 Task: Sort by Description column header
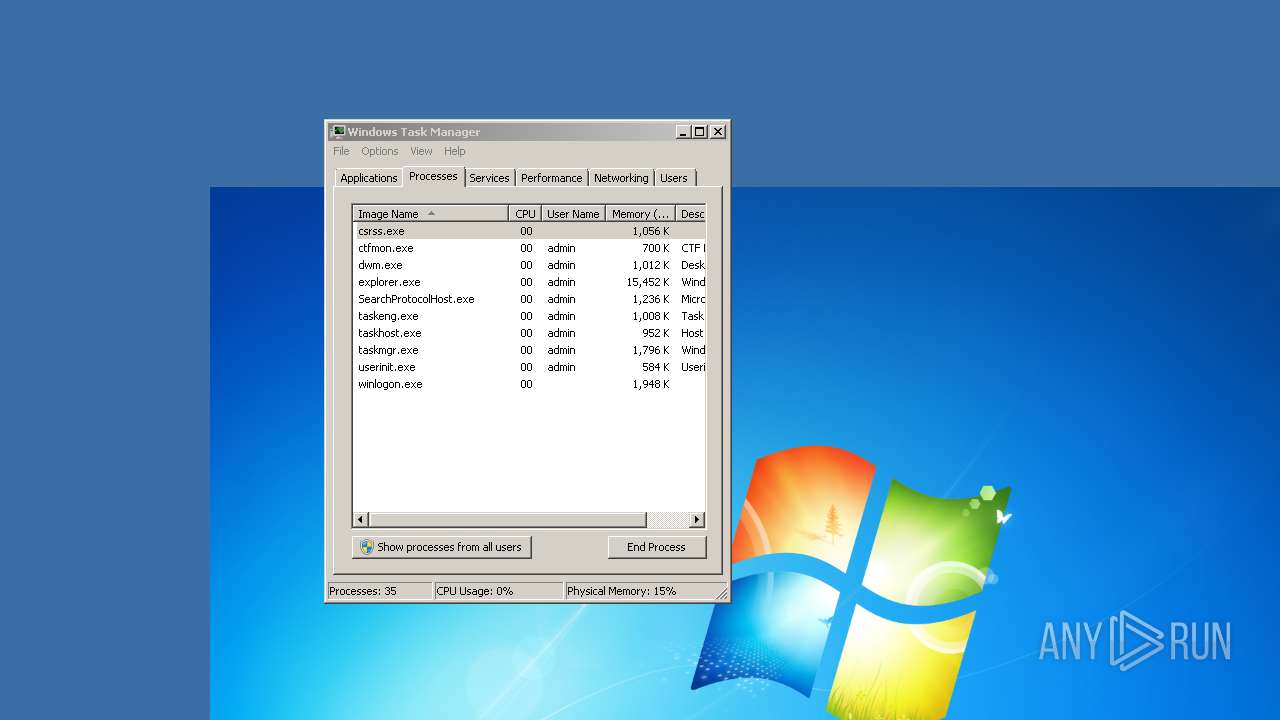click(691, 214)
